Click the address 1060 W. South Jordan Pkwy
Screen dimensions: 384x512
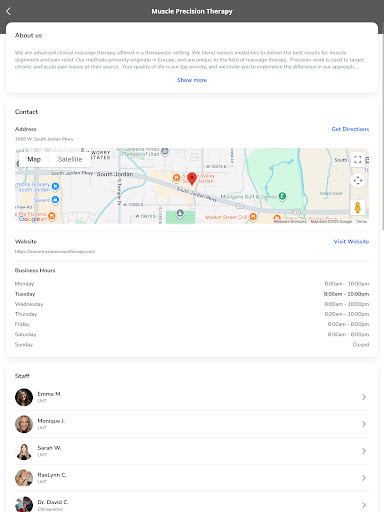[x=44, y=139]
